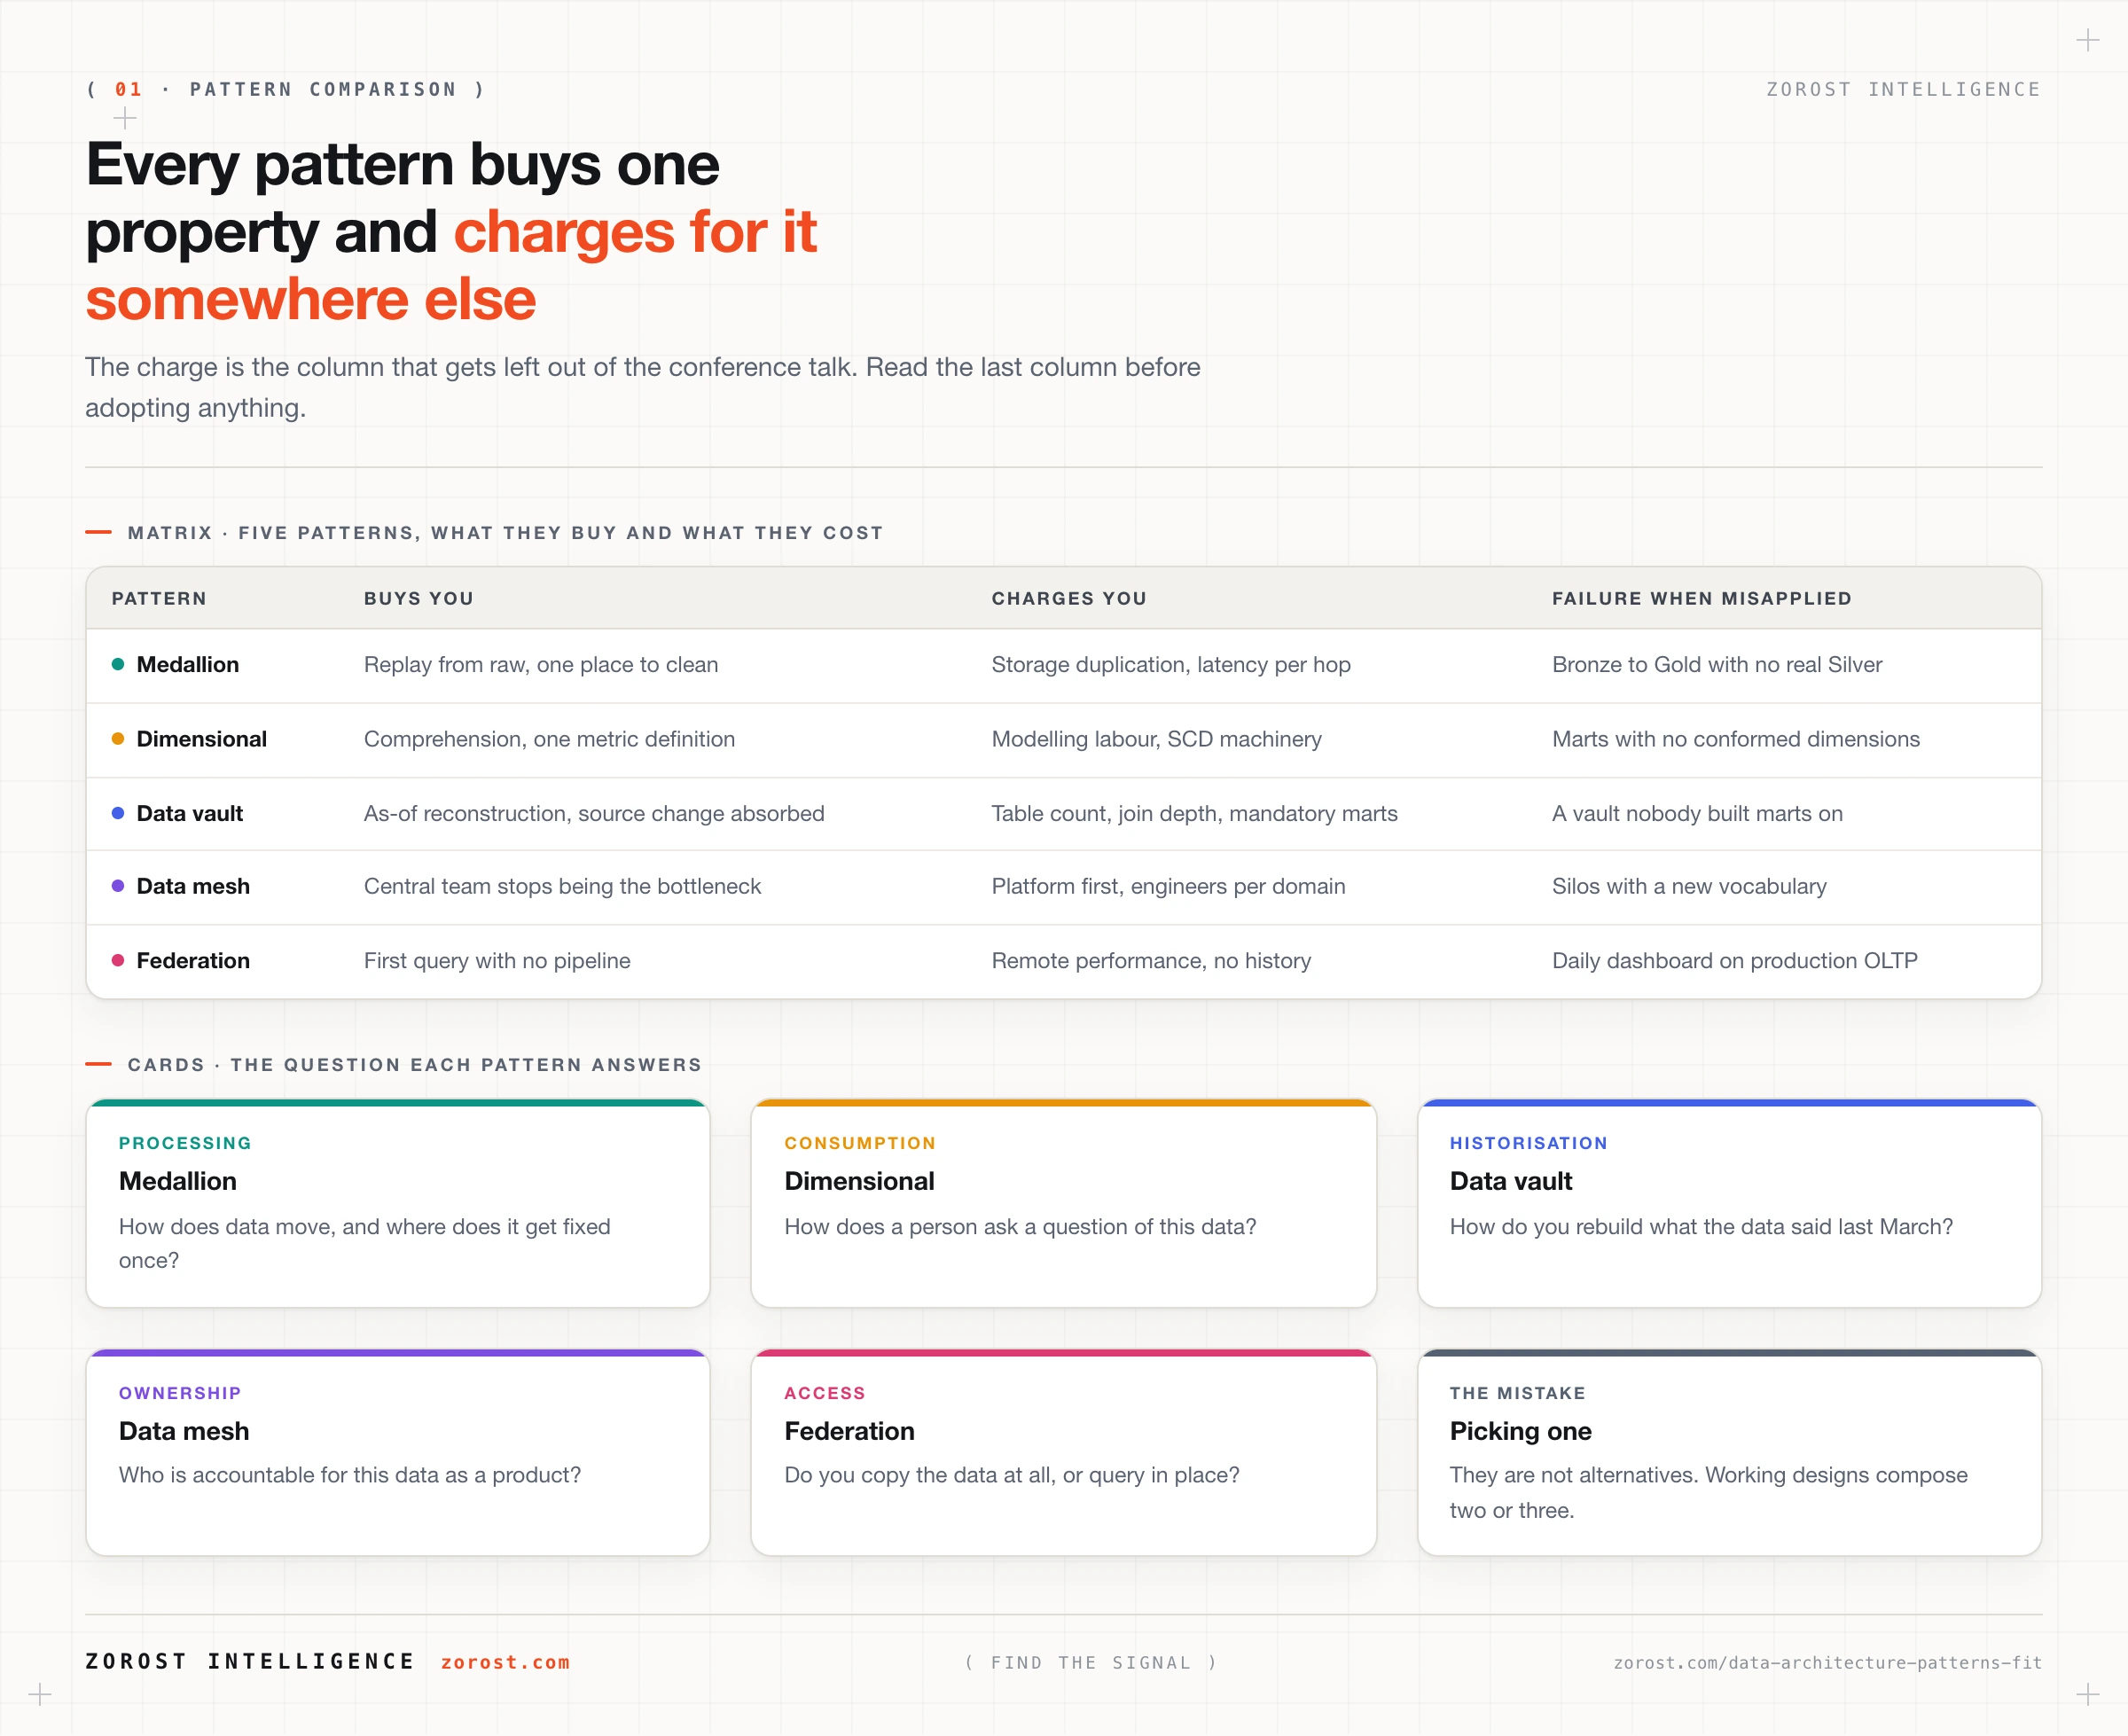Click 'Remote performance, no history' cell
This screenshot has height=1736, width=2128.
[x=1151, y=960]
